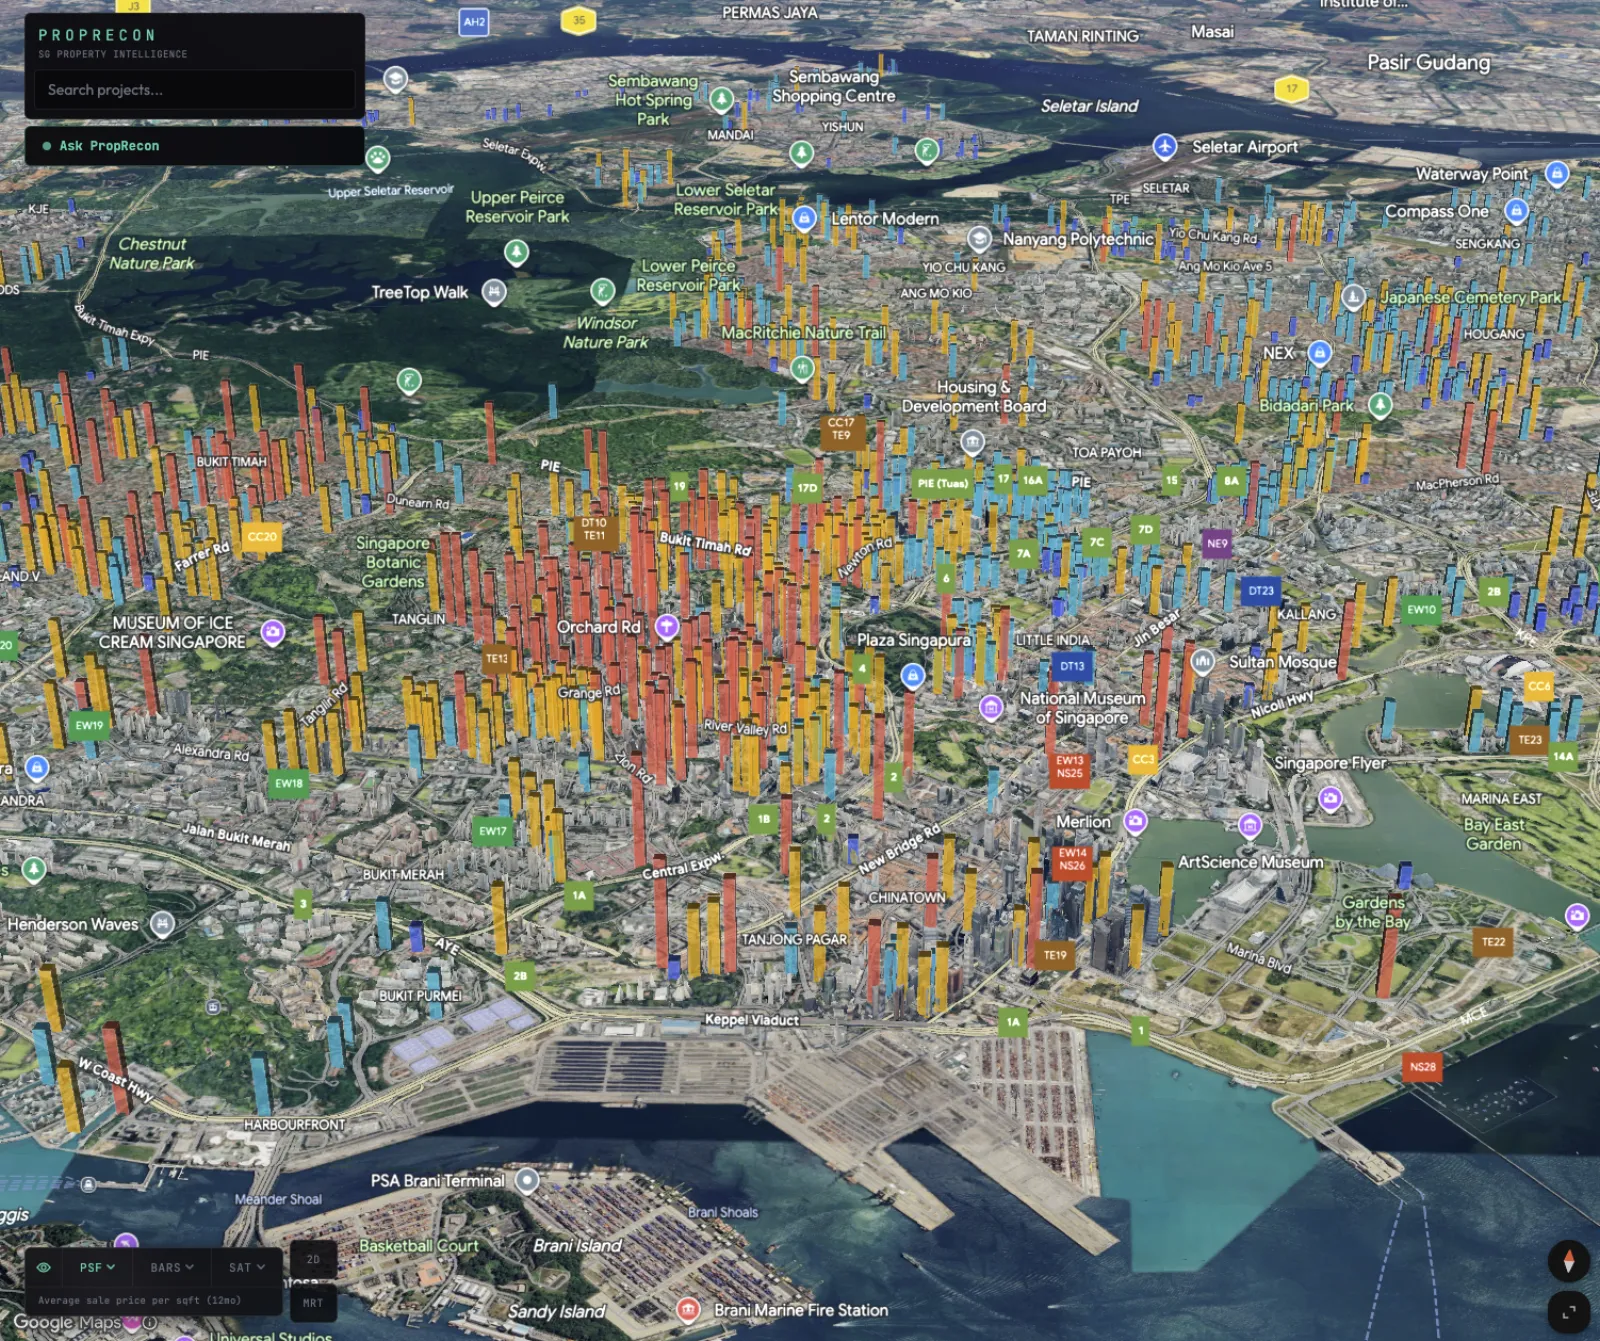Reset map orientation with the compass
Screen dimensions: 1600x1341
(1568, 1261)
